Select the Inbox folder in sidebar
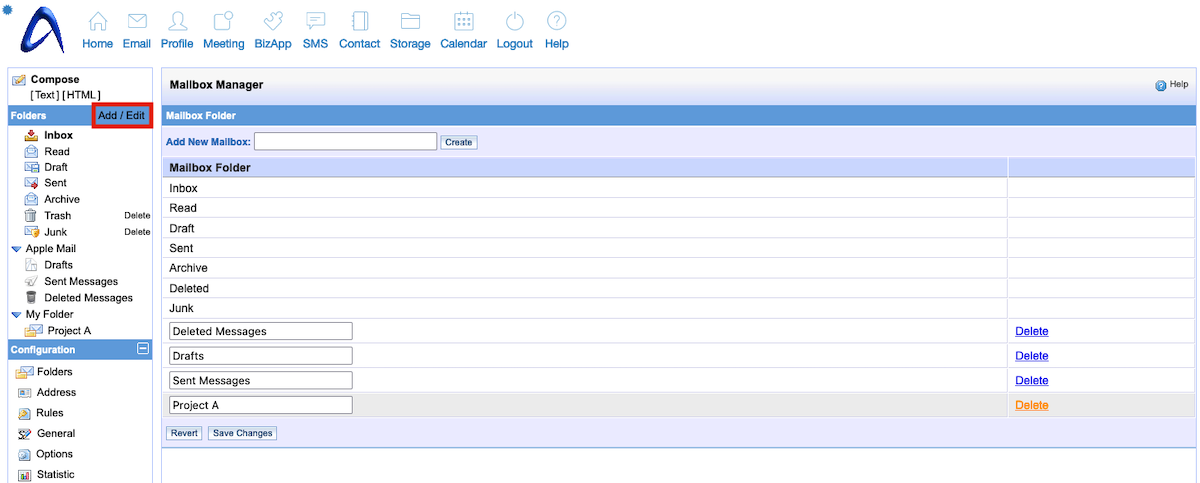This screenshot has height=483, width=1200. [x=58, y=135]
